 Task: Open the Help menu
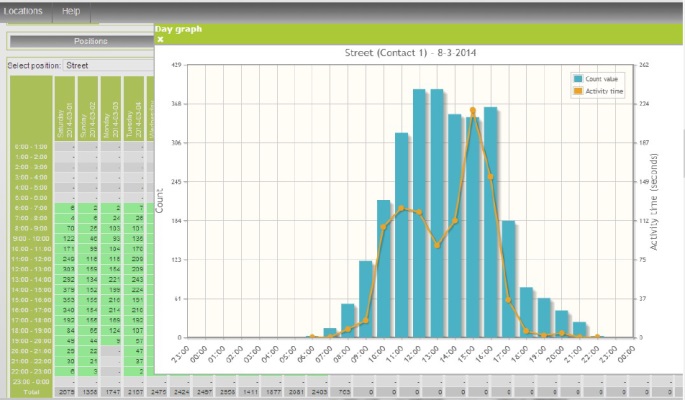tap(71, 11)
